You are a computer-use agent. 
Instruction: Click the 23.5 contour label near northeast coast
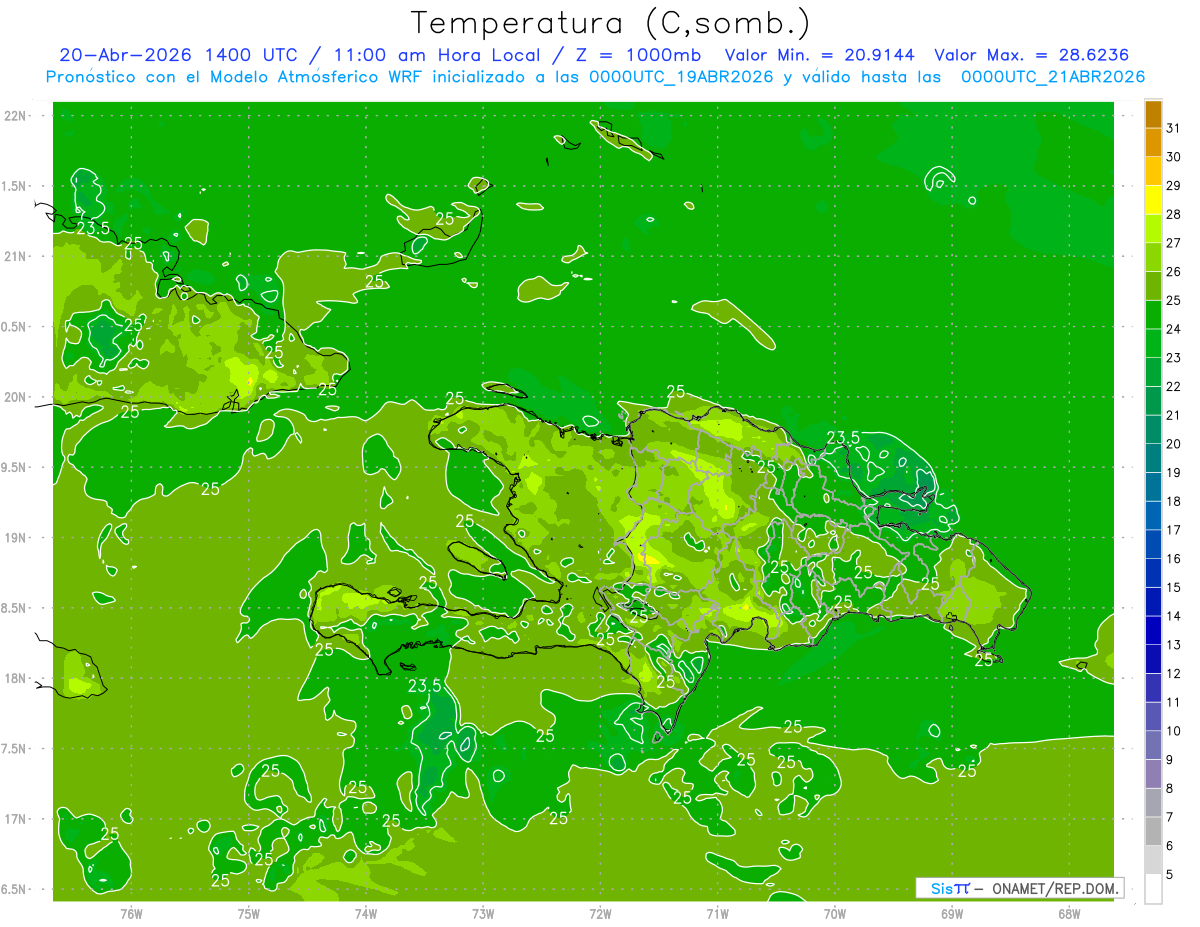point(843,437)
